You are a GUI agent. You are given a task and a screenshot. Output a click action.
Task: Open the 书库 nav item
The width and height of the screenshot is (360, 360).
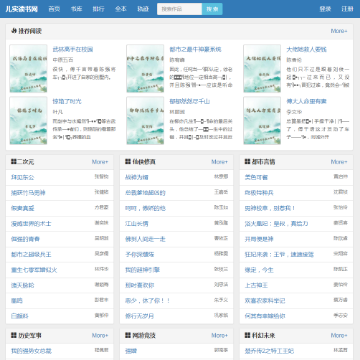(76, 9)
